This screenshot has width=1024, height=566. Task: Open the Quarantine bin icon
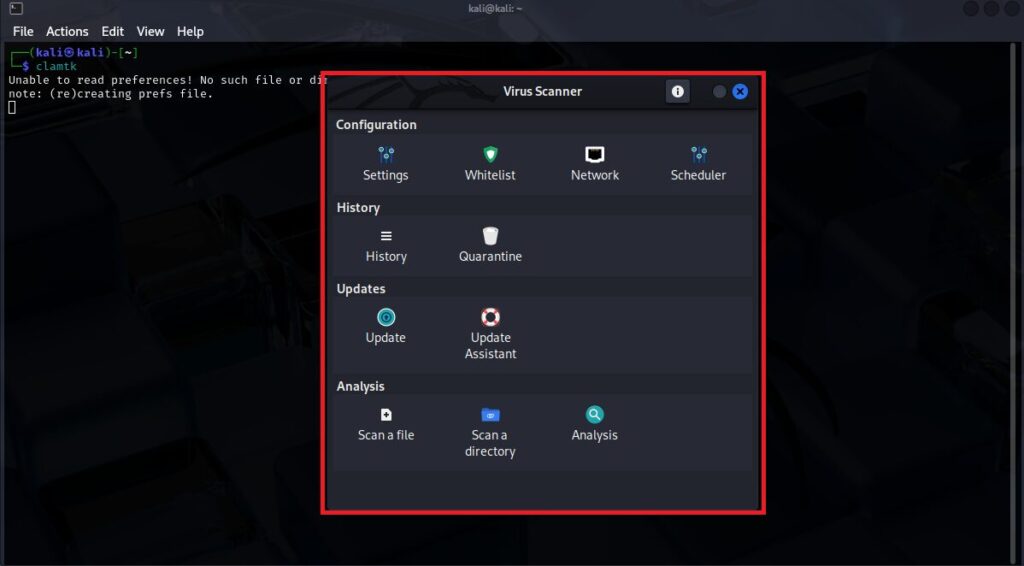click(490, 237)
